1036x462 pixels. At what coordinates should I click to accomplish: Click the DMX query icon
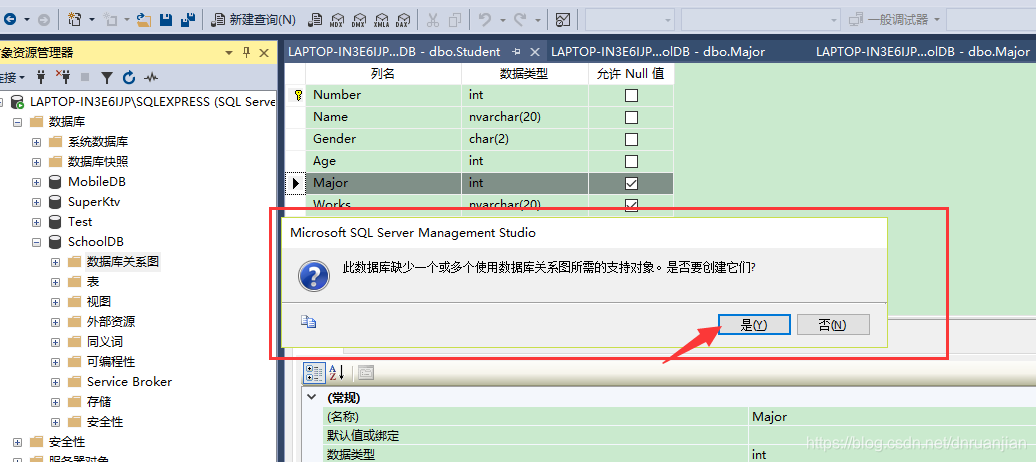coord(359,20)
